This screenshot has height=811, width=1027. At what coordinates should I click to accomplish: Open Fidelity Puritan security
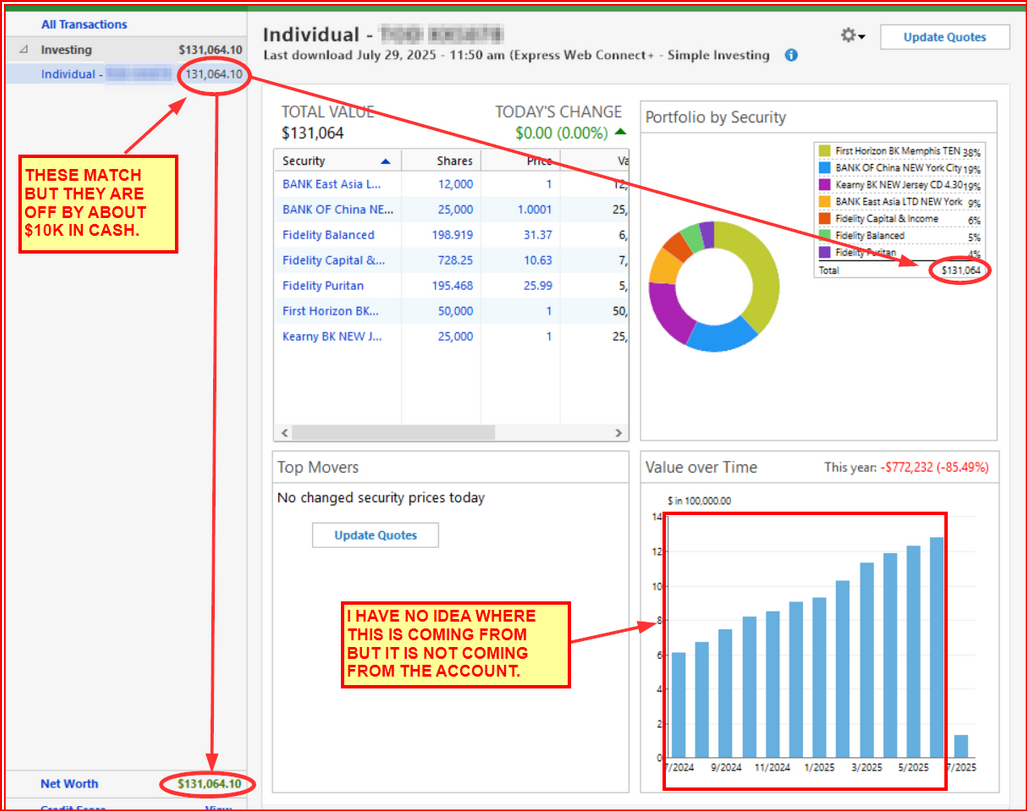click(323, 286)
